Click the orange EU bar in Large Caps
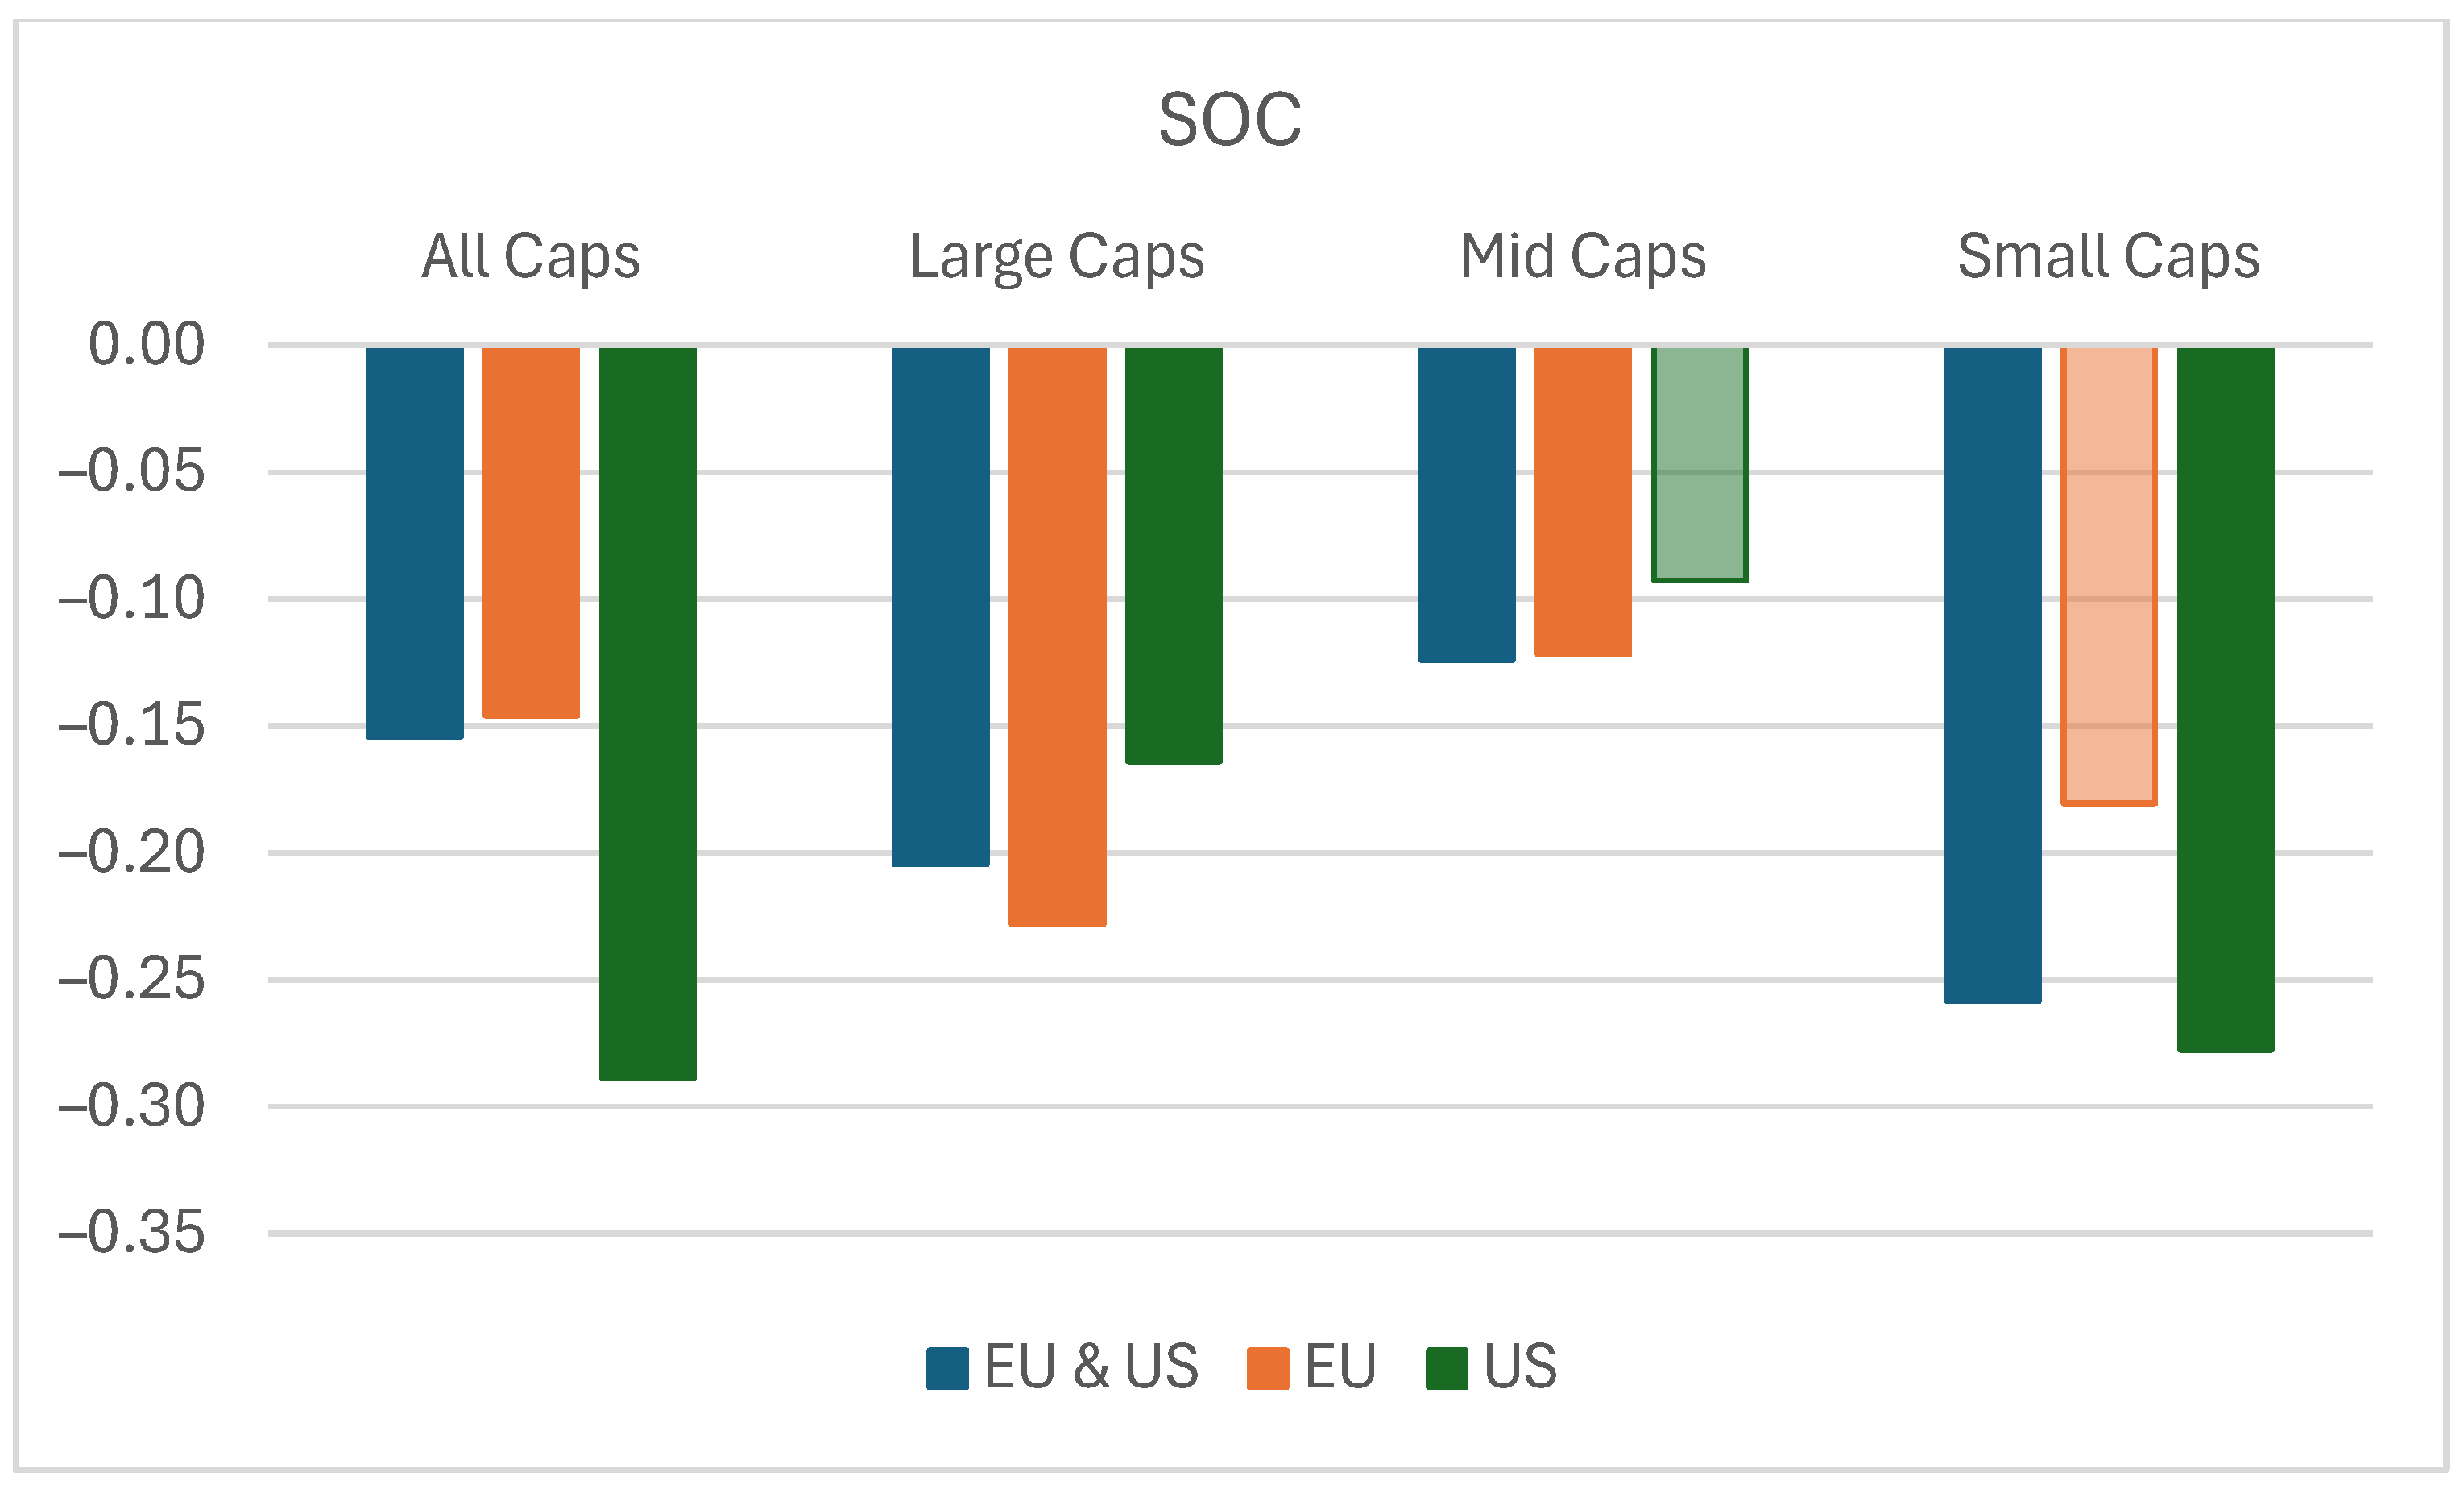2464x1489 pixels. [x=1057, y=636]
